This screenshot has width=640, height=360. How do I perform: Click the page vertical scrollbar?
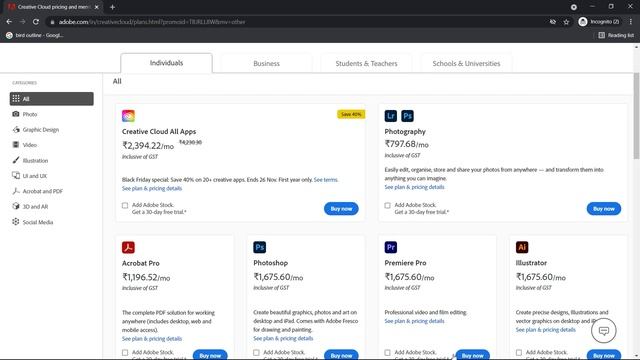[x=636, y=116]
